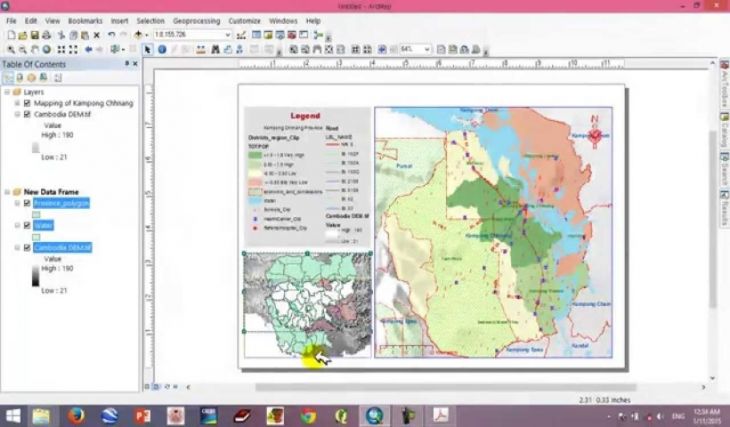Click the Windows Start button
The height and width of the screenshot is (427, 730).
click(x=13, y=416)
